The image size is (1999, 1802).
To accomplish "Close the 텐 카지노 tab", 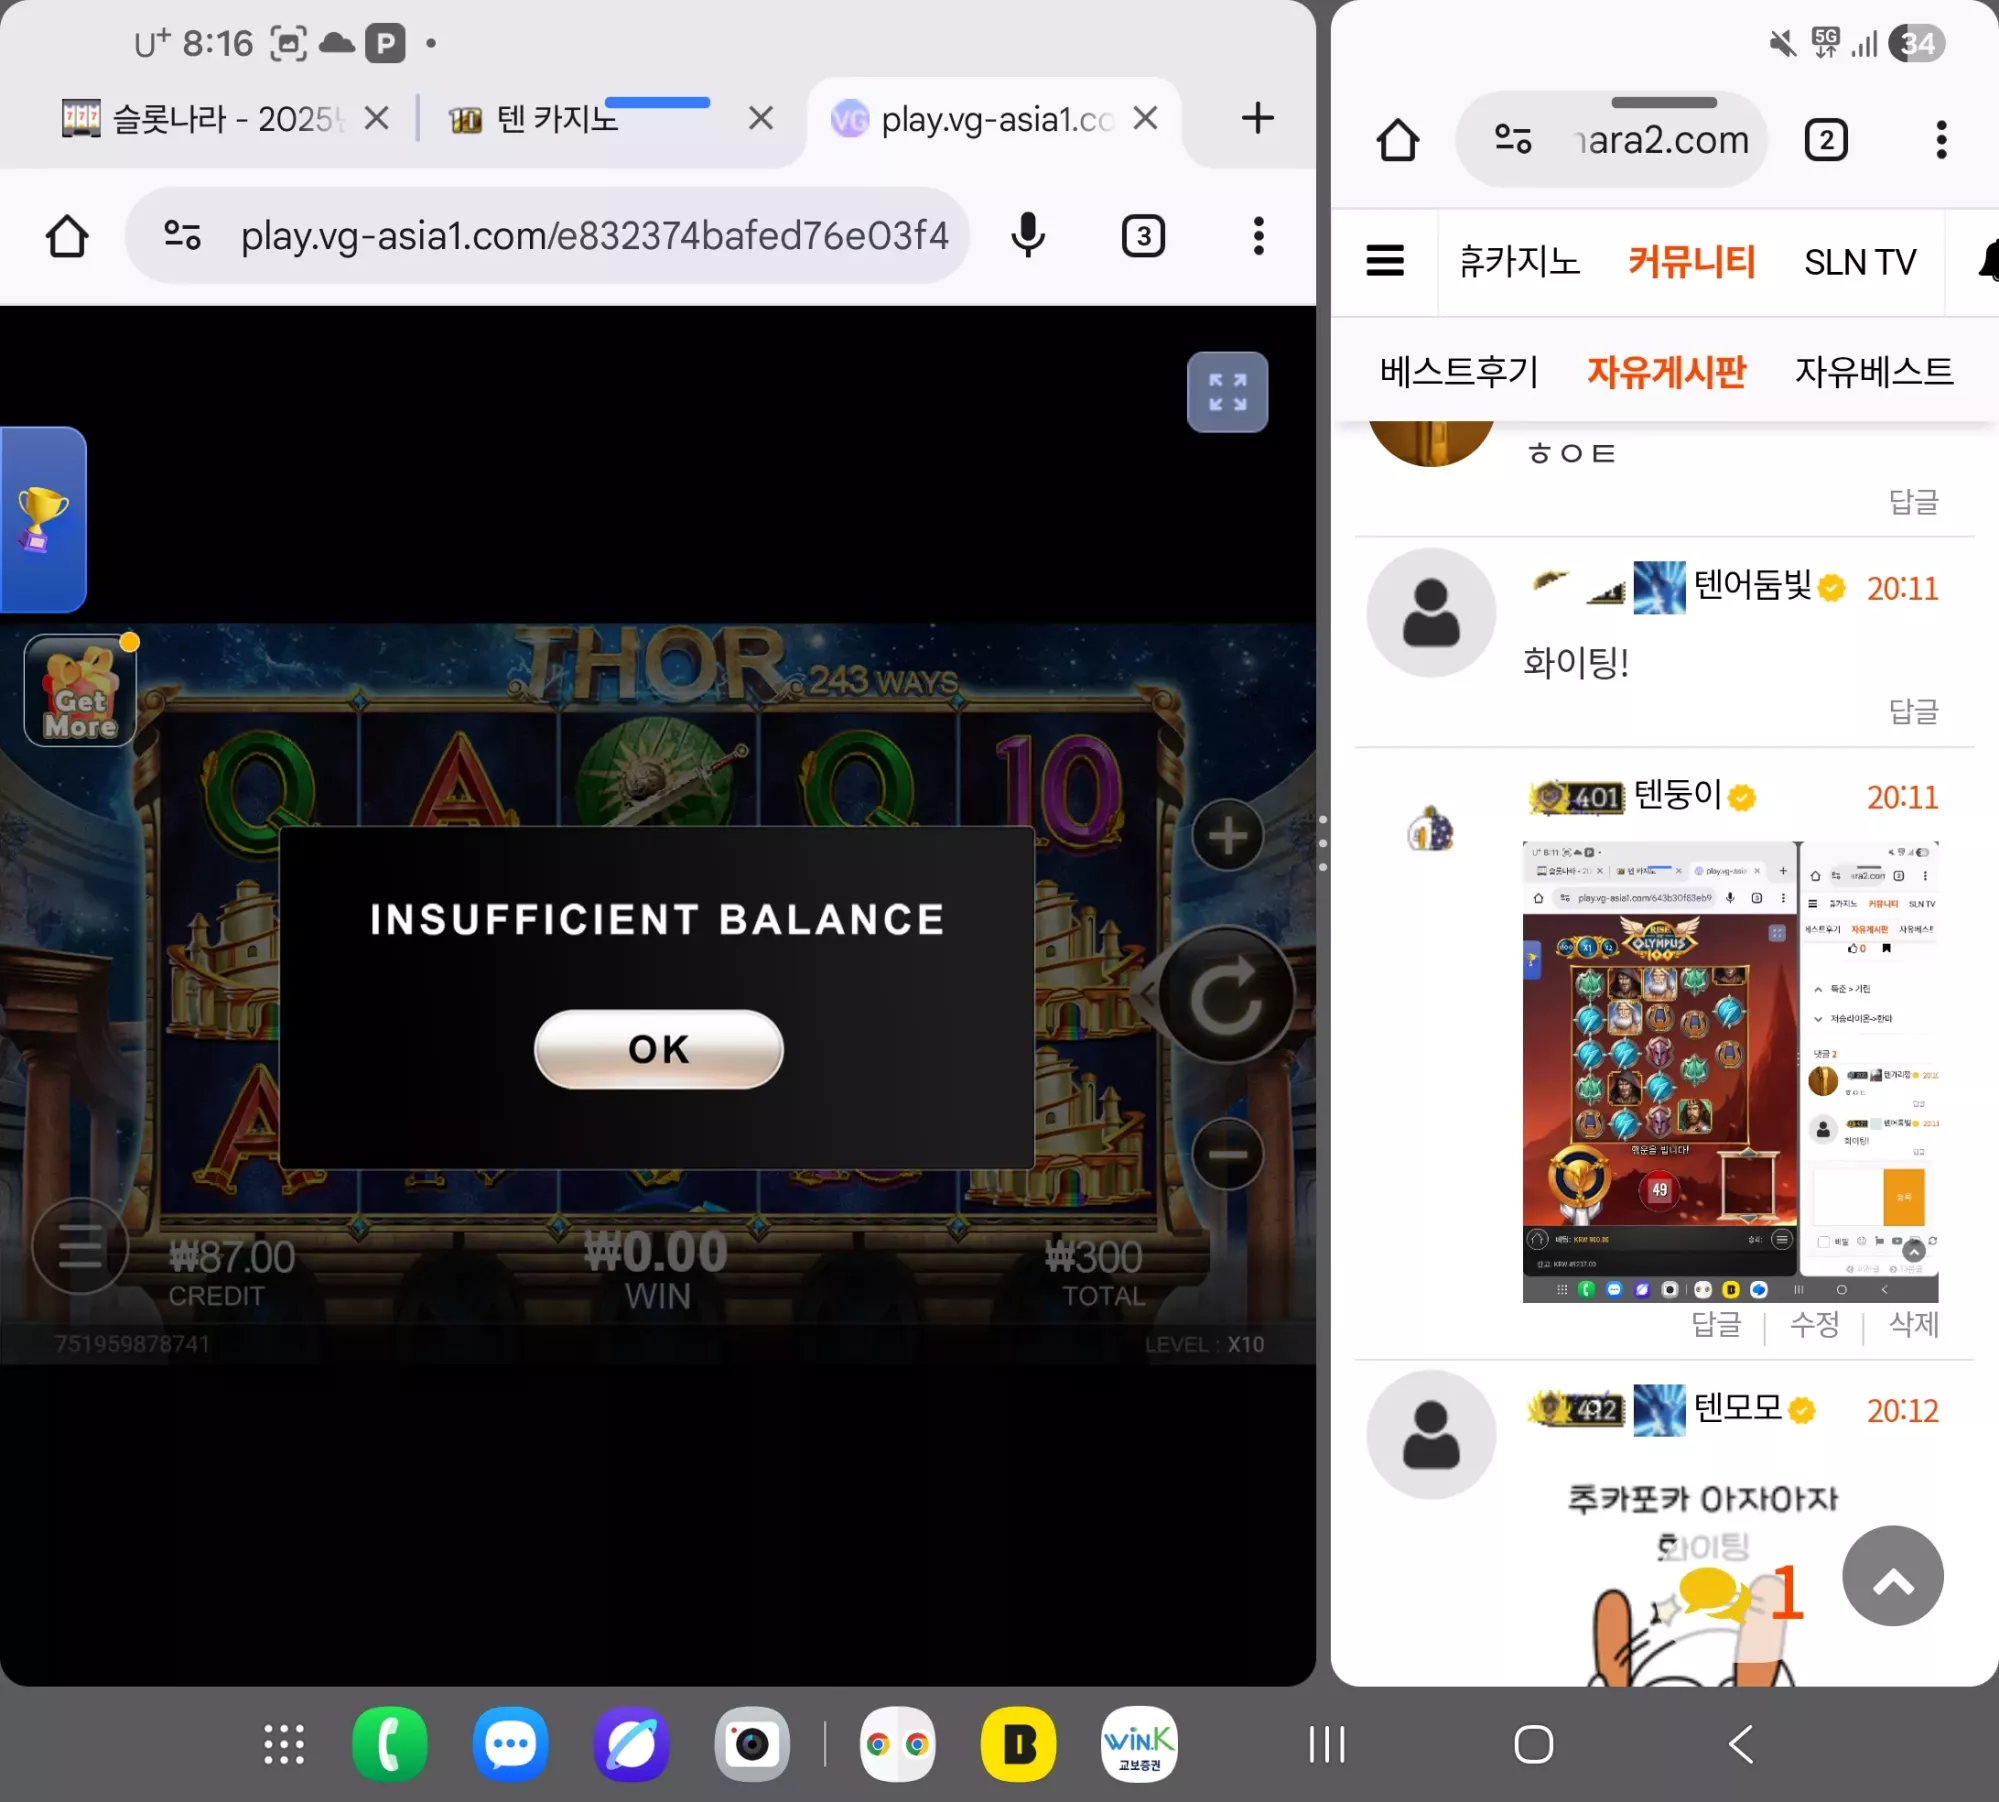I will point(761,118).
